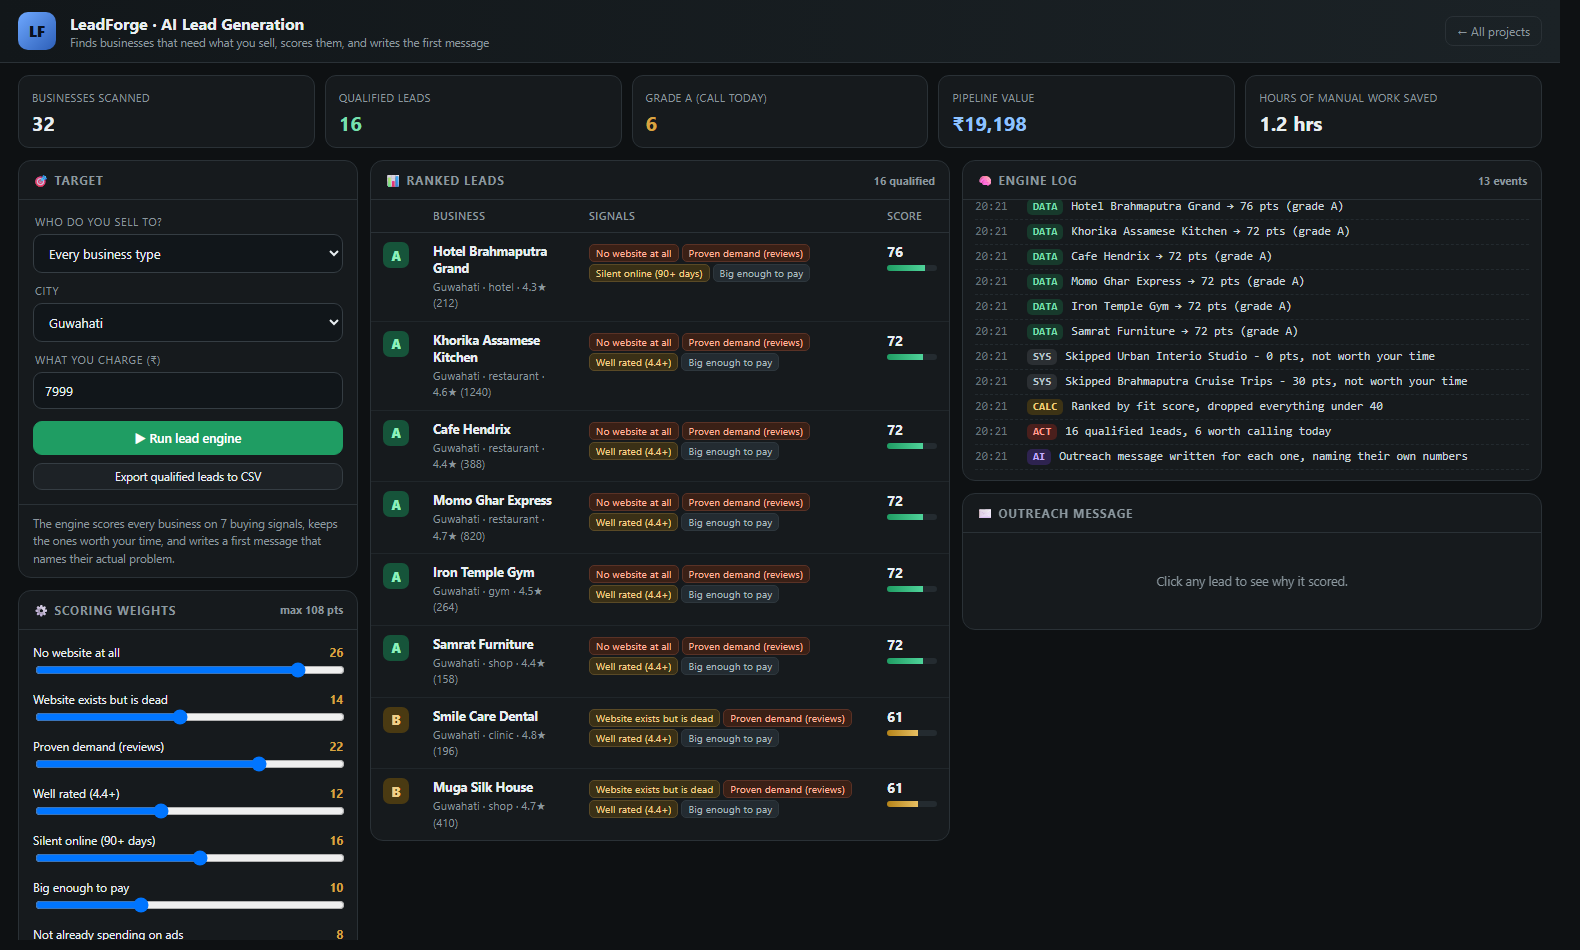Click DATA tag beside Hotel Brahmaputra Grand log
The width and height of the screenshot is (1580, 950).
coord(1045,206)
